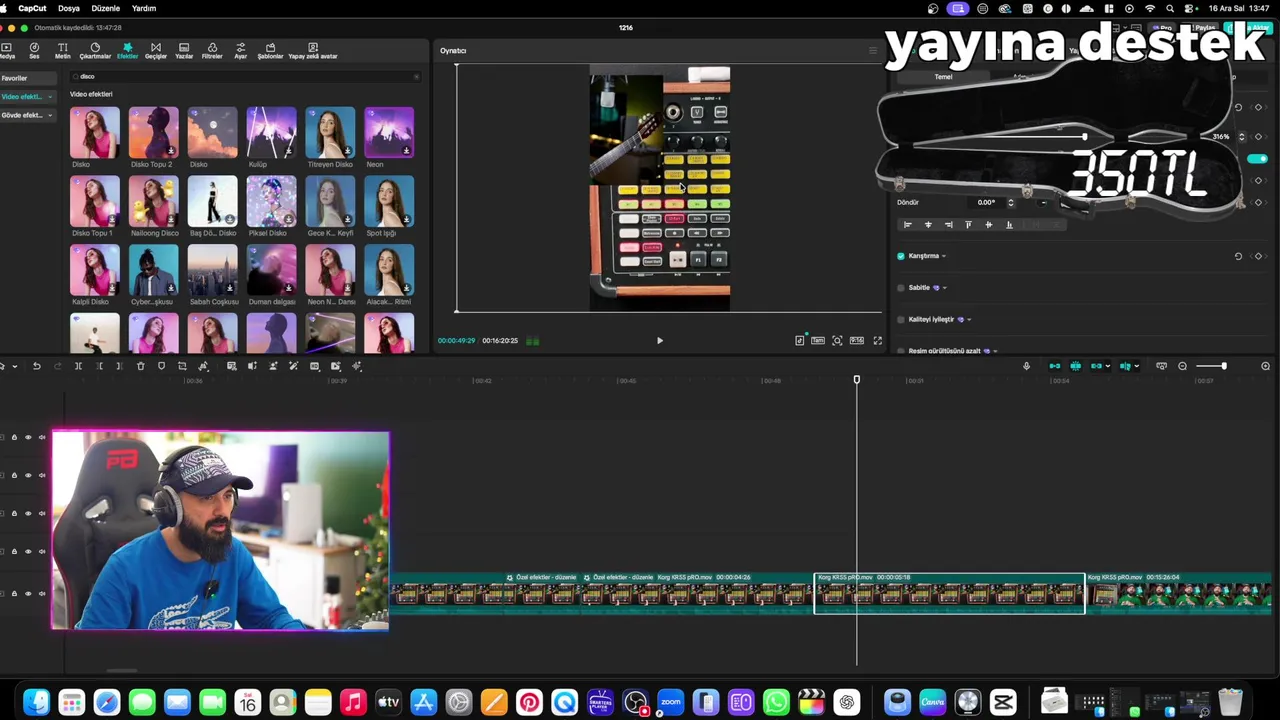Screen dimensions: 1280x720
Task: Open the Dosya menu
Action: pyautogui.click(x=69, y=8)
